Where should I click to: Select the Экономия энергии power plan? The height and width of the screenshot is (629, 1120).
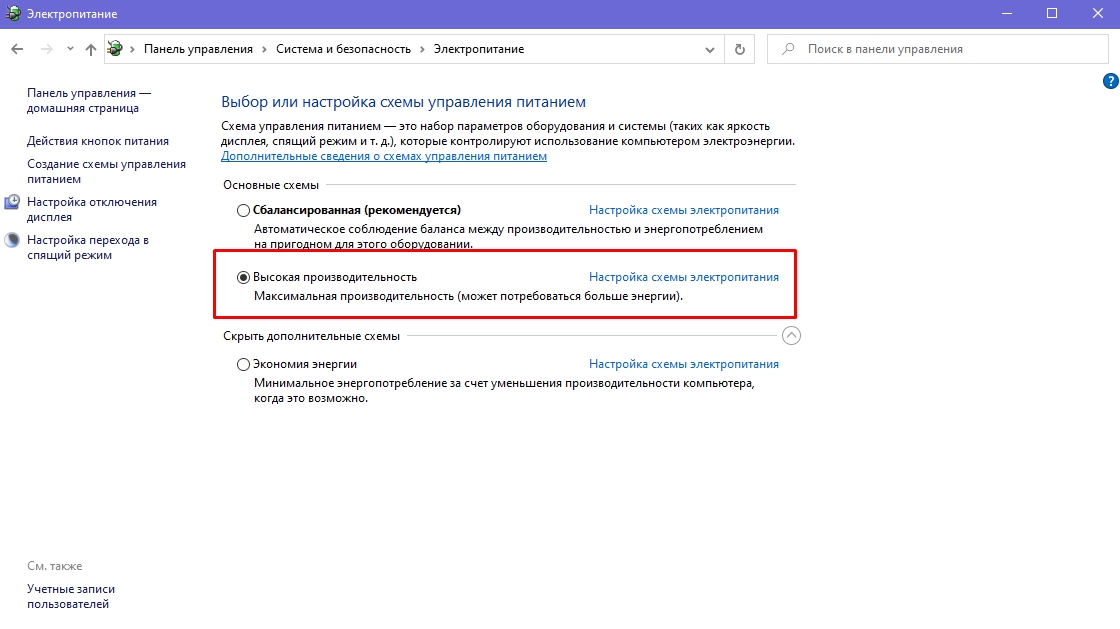pyautogui.click(x=243, y=365)
